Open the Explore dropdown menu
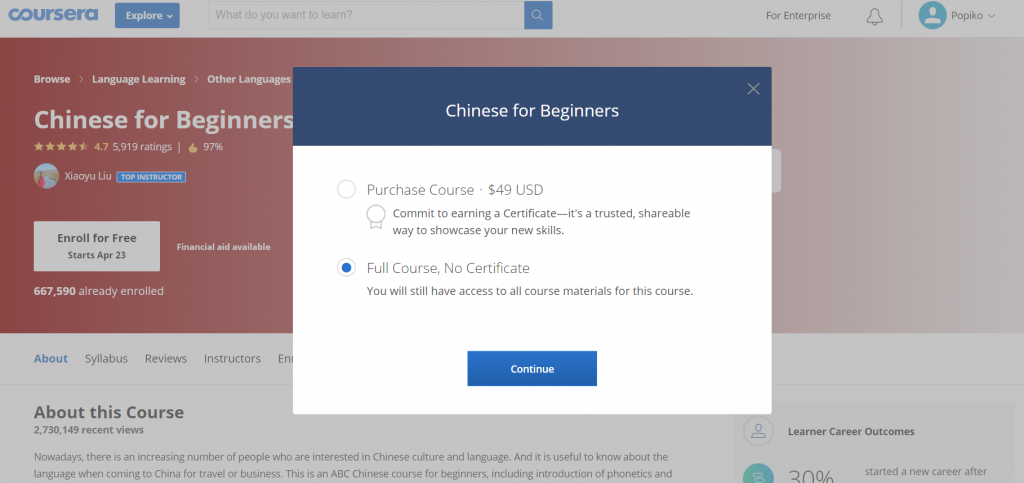Image resolution: width=1024 pixels, height=483 pixels. 147,15
